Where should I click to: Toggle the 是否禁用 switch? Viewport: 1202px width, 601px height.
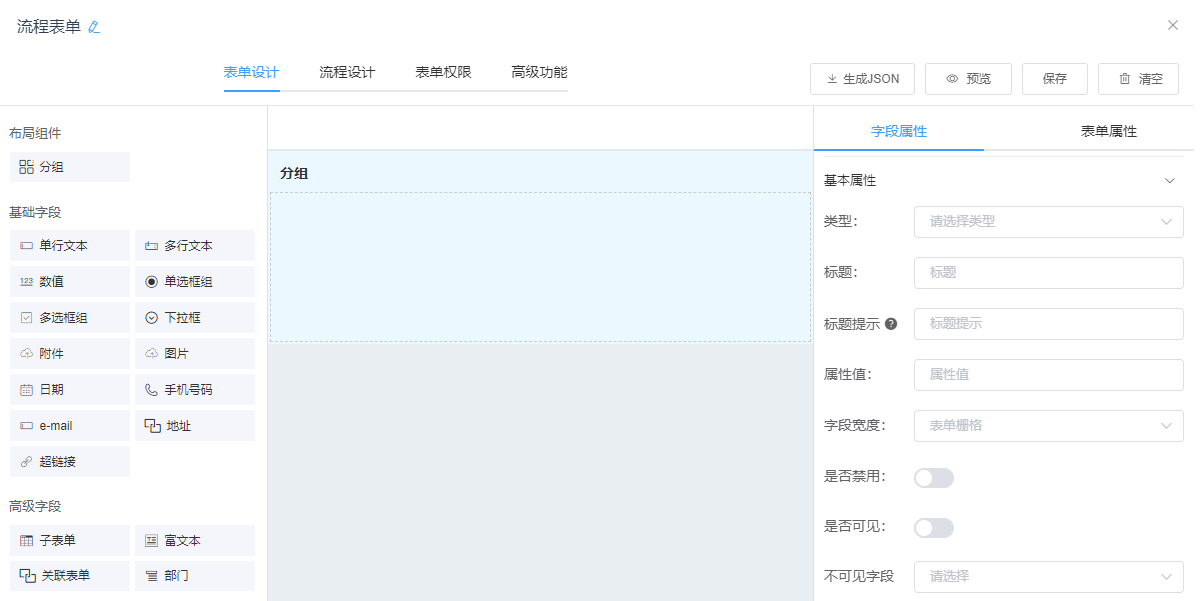click(x=934, y=478)
